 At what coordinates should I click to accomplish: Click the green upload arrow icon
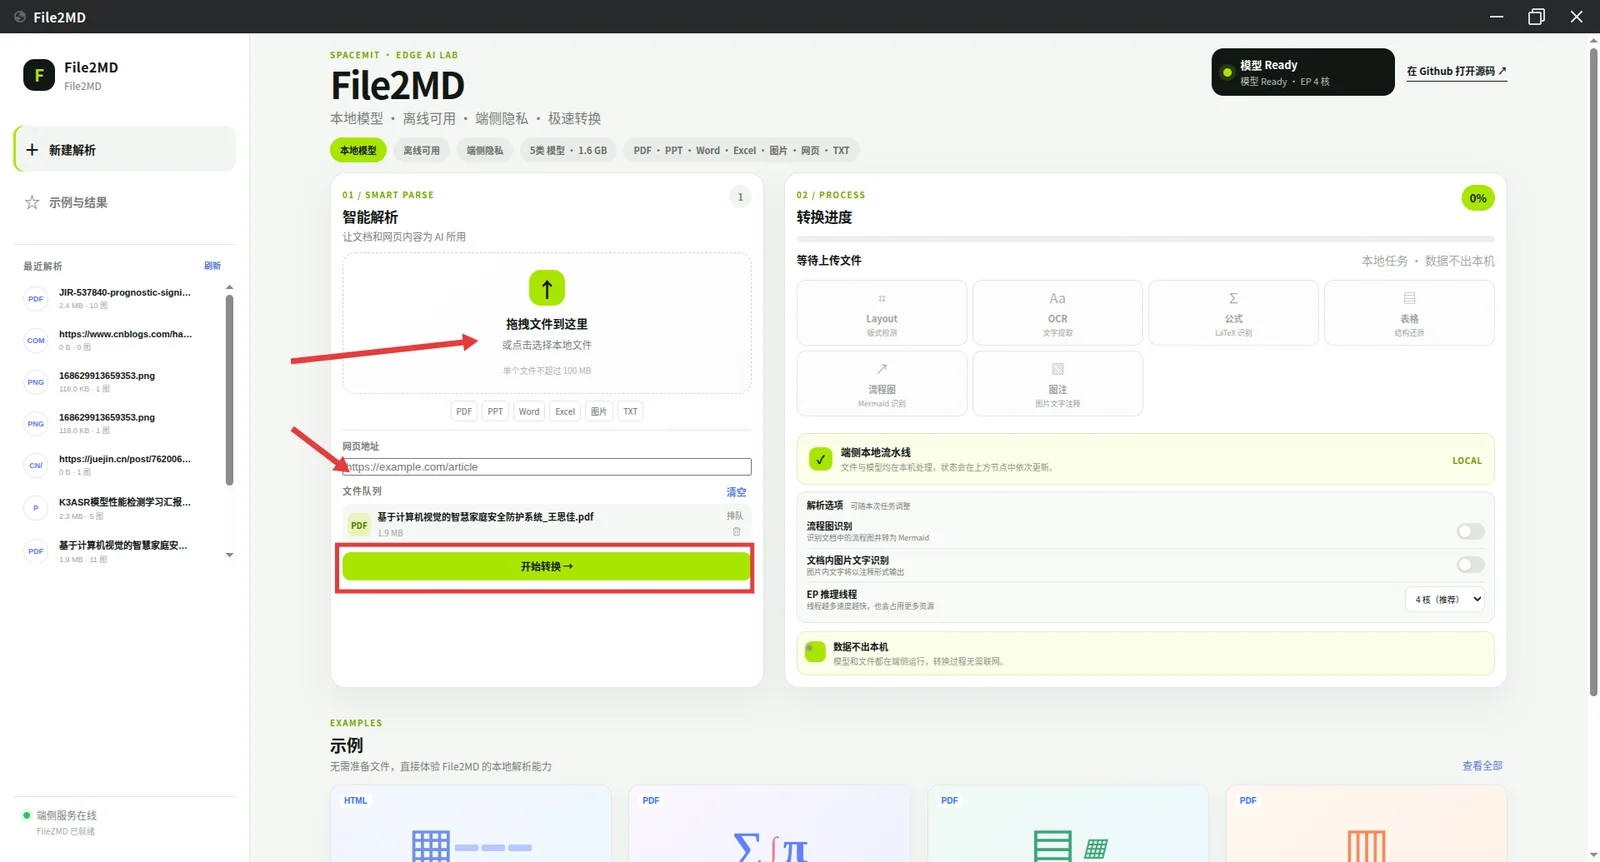pyautogui.click(x=547, y=288)
